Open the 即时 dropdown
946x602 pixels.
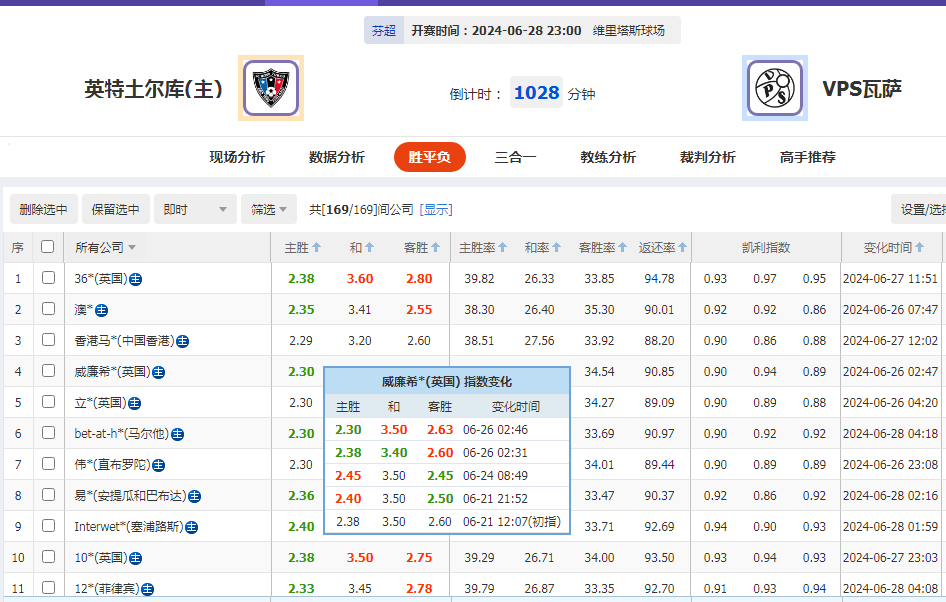pos(194,208)
